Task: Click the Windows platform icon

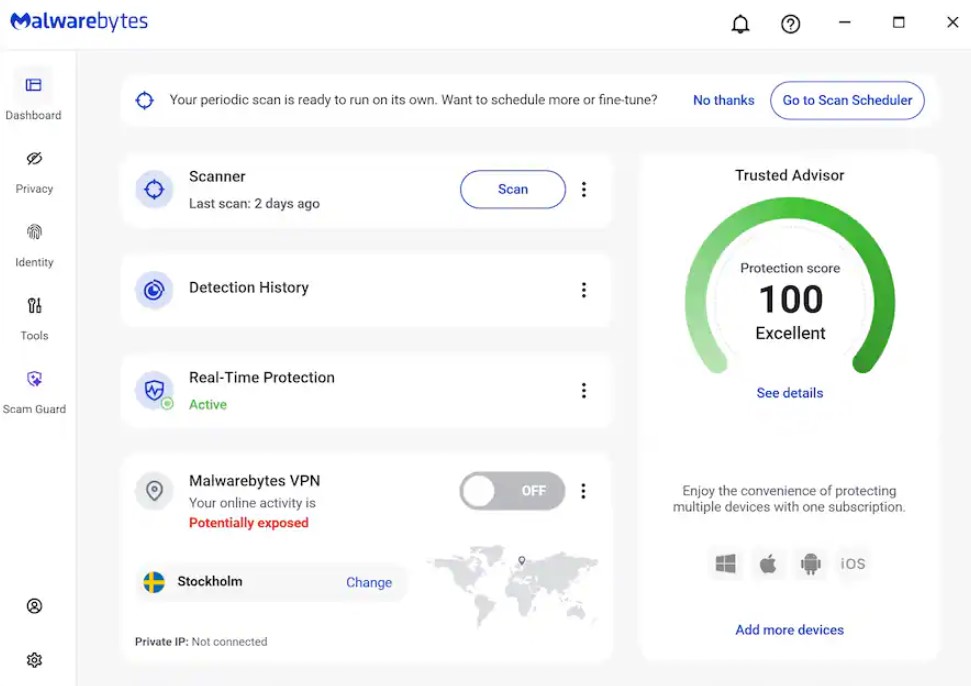Action: pos(725,564)
